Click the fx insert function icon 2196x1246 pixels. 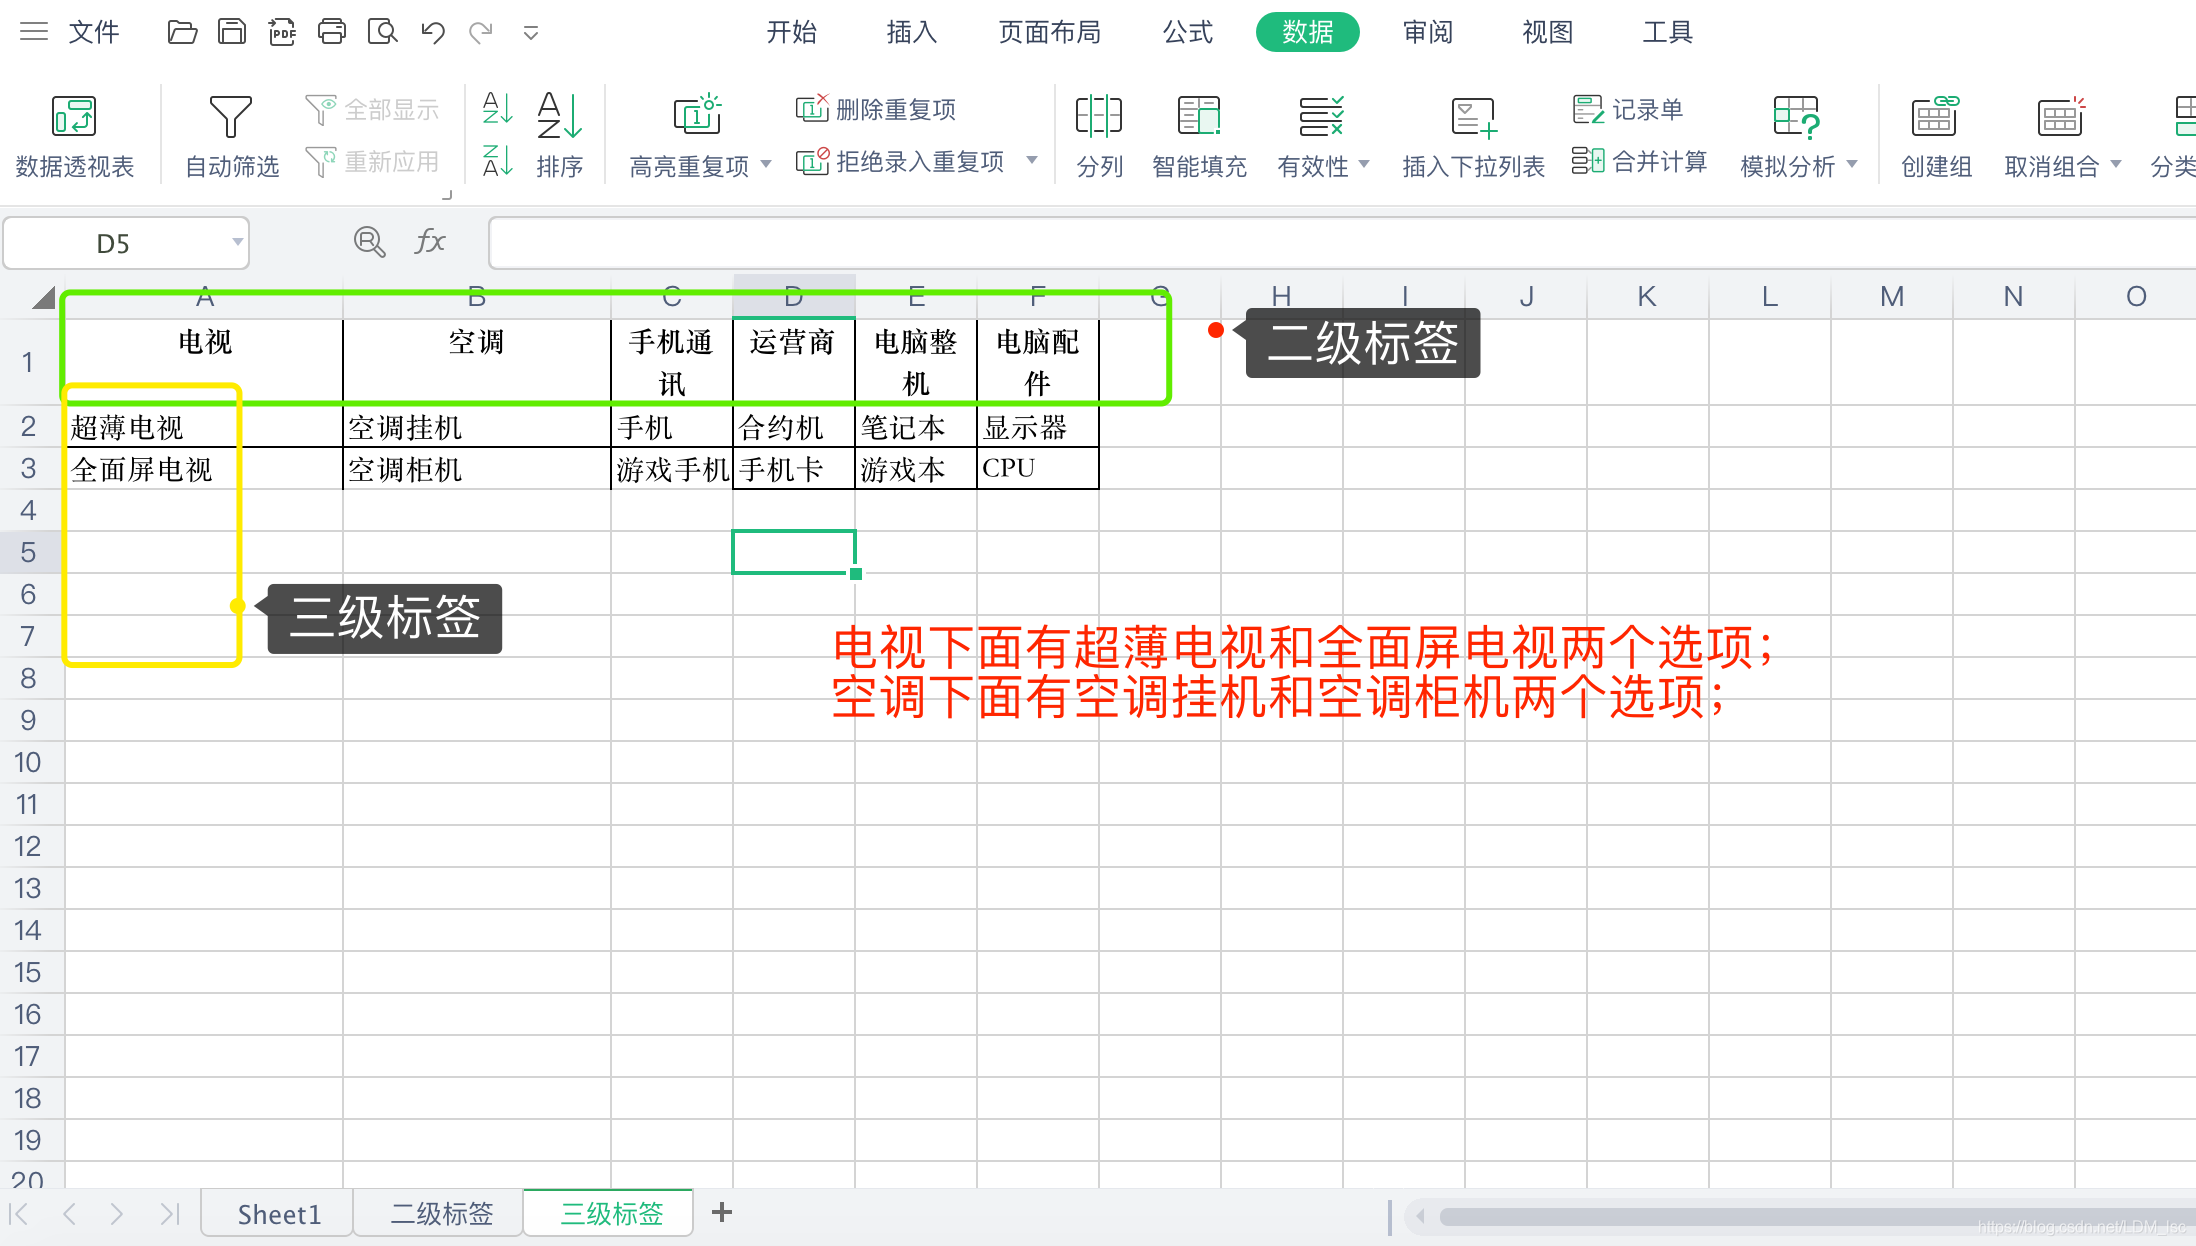(x=429, y=241)
